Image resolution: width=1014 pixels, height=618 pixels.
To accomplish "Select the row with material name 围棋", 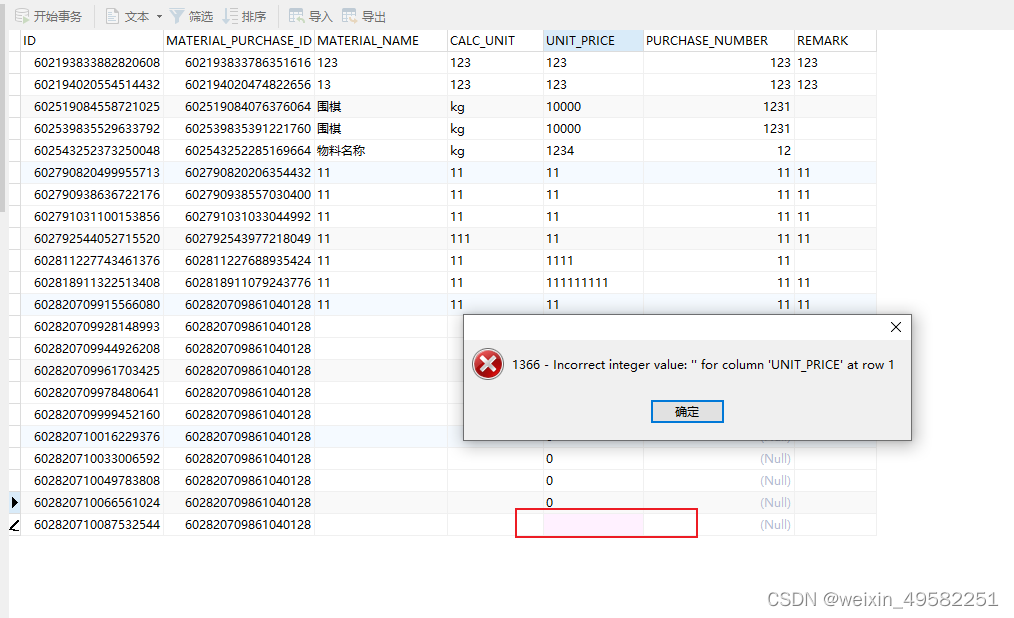I will tap(330, 106).
